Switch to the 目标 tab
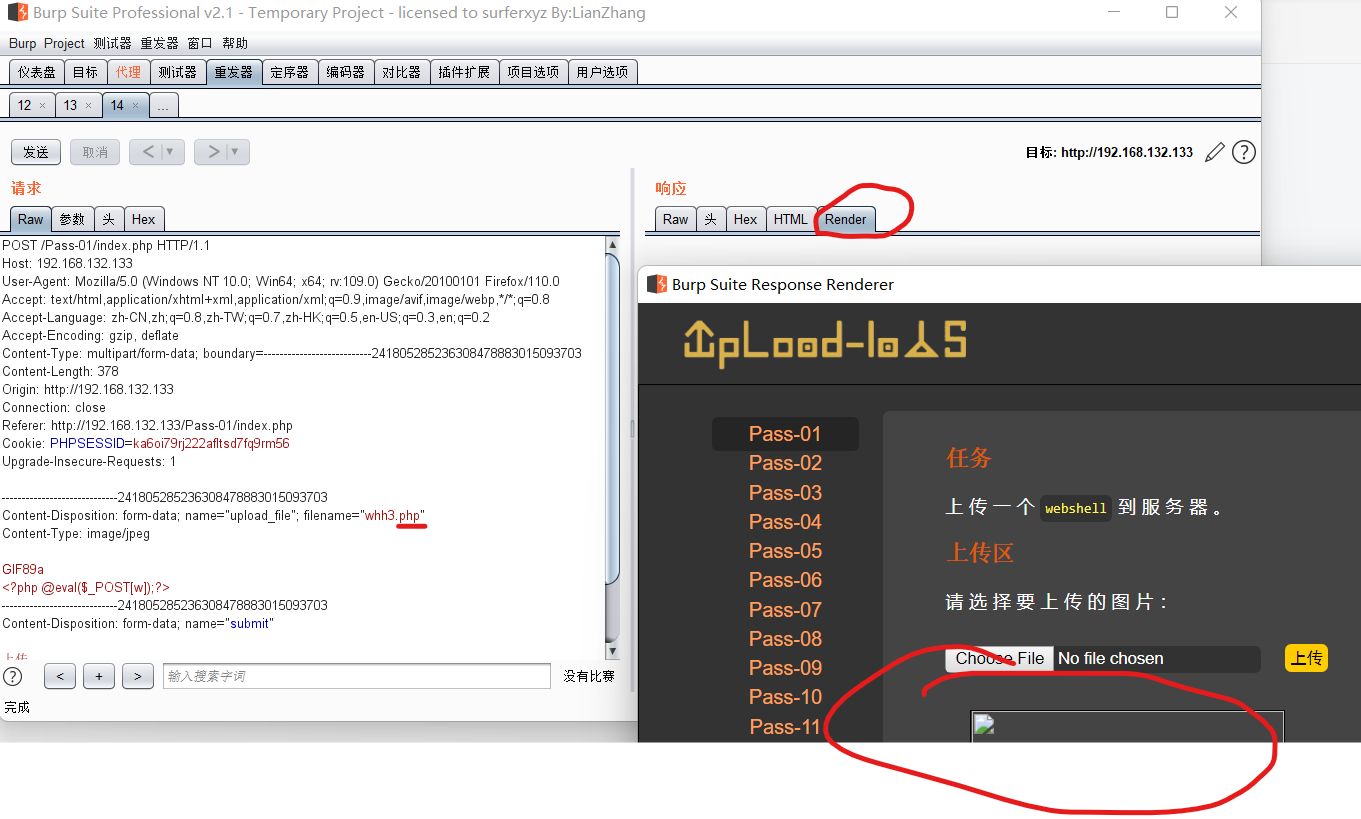Image resolution: width=1361 pixels, height=819 pixels. (85, 72)
